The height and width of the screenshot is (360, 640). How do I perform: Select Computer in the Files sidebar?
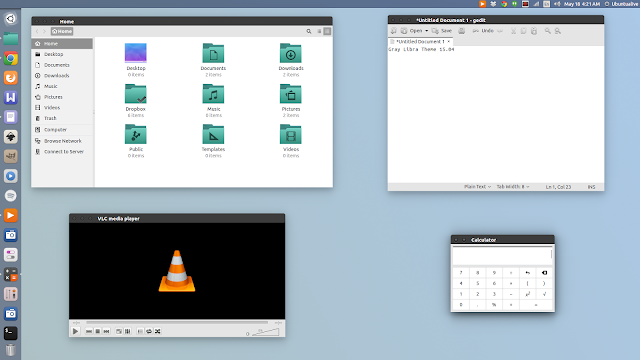click(62, 129)
